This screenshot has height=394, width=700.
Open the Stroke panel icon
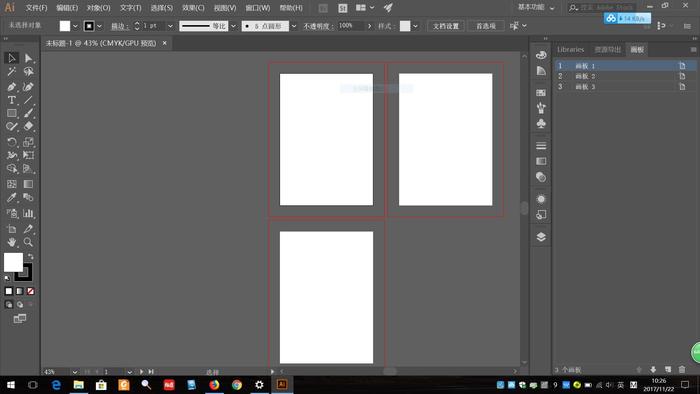541,145
